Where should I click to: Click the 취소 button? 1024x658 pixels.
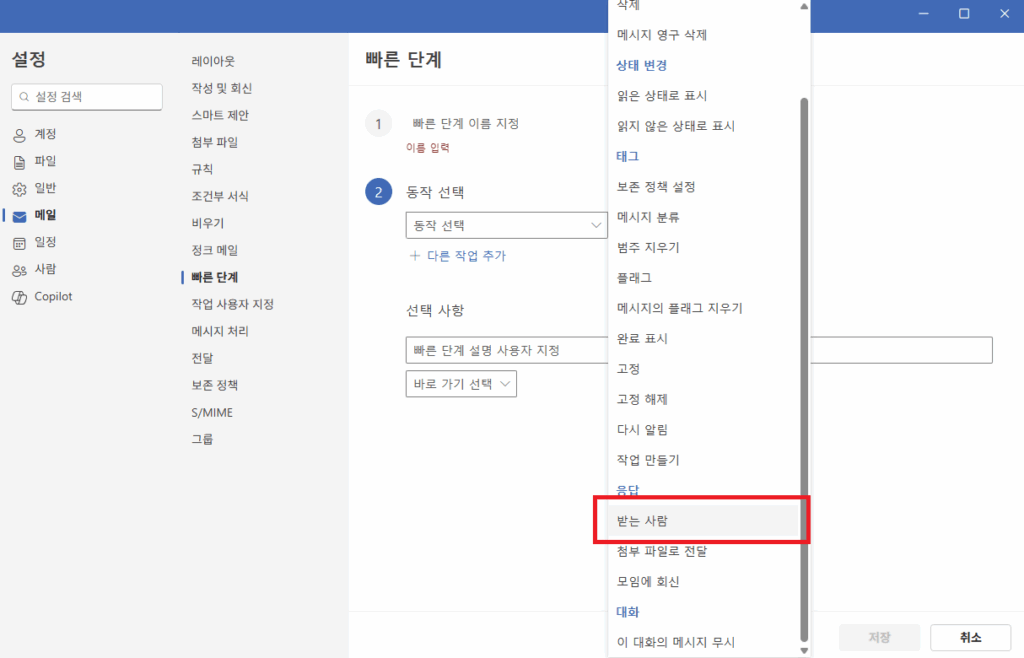pyautogui.click(x=969, y=637)
